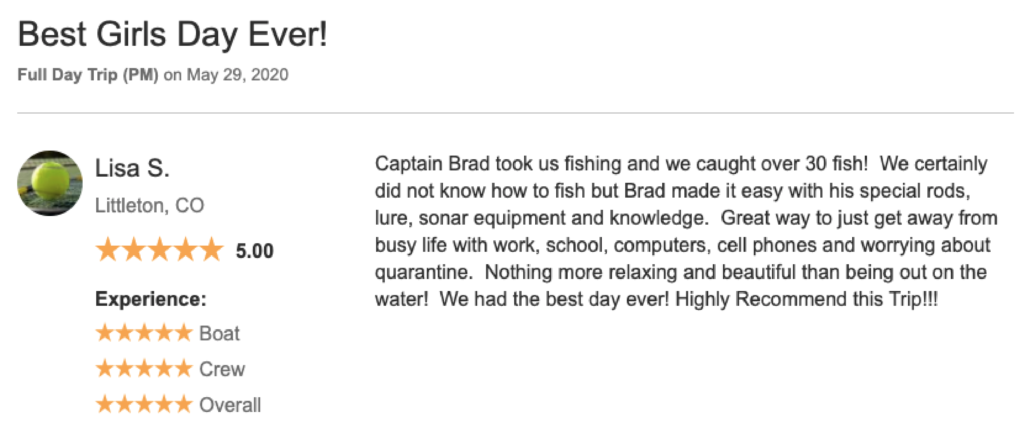Click the fifth star of overall 5.00 rating
Image resolution: width=1024 pixels, height=444 pixels.
210,250
